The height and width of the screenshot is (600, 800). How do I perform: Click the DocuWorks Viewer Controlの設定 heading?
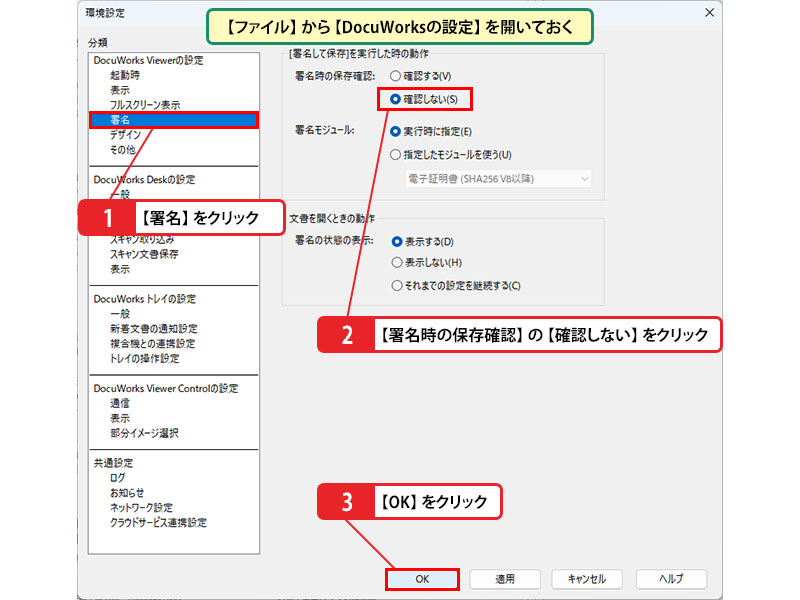coord(166,388)
